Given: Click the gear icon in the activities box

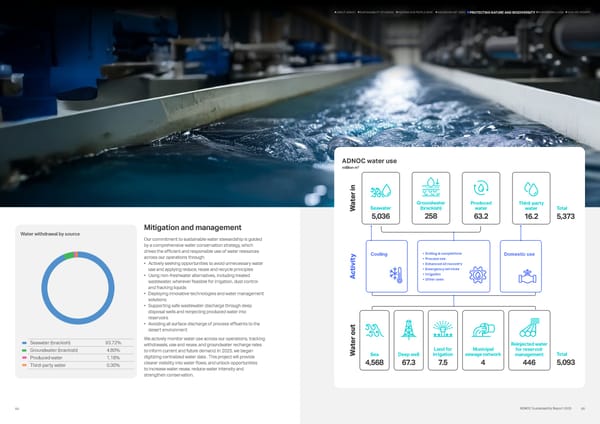Looking at the screenshot, I should point(478,275).
